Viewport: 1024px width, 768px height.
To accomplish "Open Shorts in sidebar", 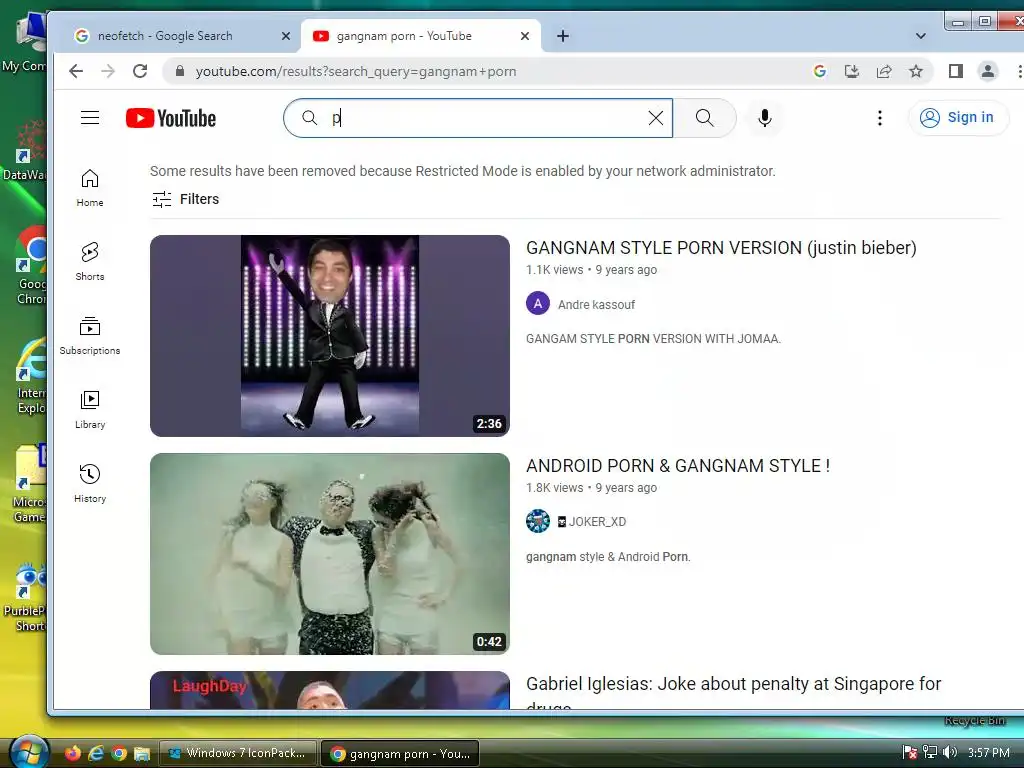I will click(x=90, y=262).
